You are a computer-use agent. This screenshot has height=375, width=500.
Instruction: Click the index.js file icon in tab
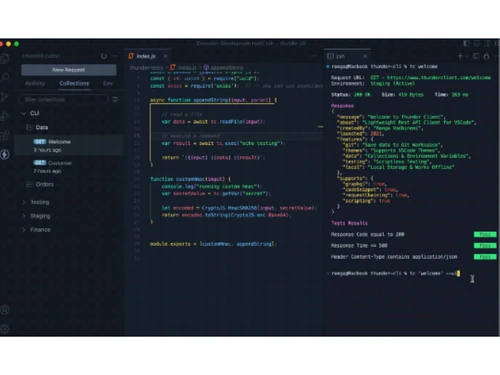pyautogui.click(x=131, y=56)
